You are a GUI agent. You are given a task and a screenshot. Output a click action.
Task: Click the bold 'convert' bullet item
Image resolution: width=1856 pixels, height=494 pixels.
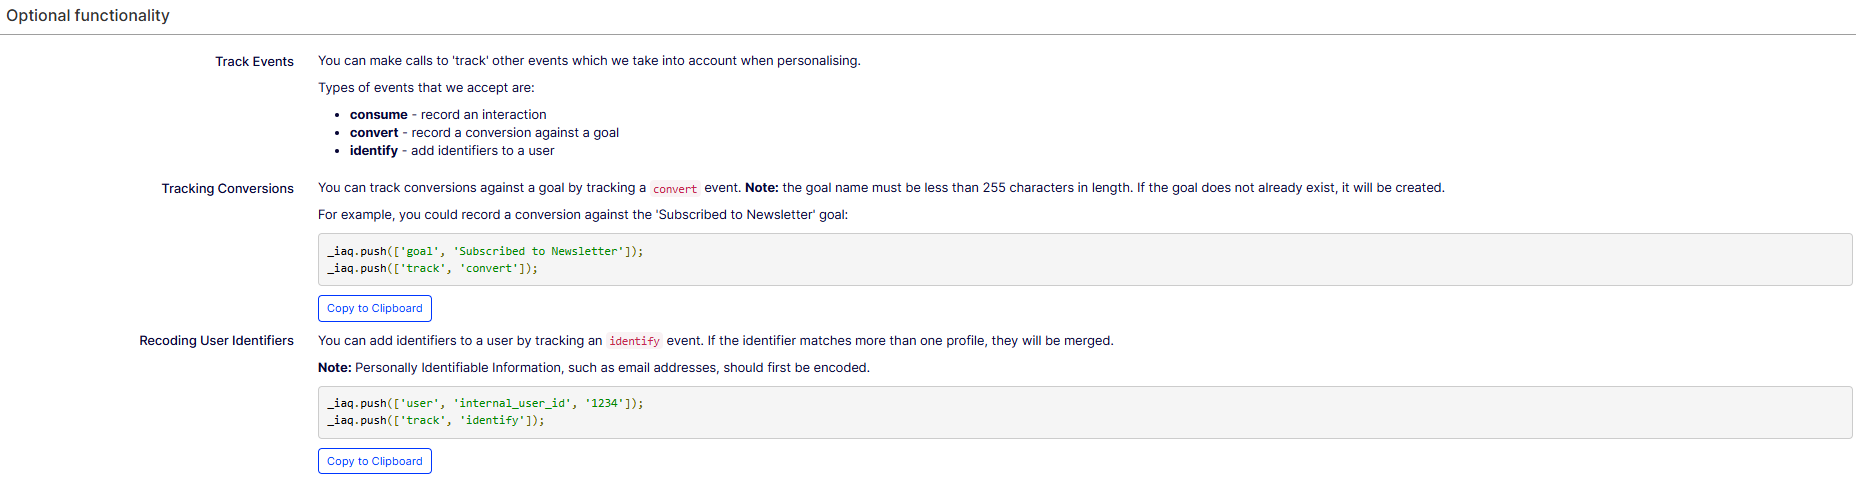click(x=484, y=133)
